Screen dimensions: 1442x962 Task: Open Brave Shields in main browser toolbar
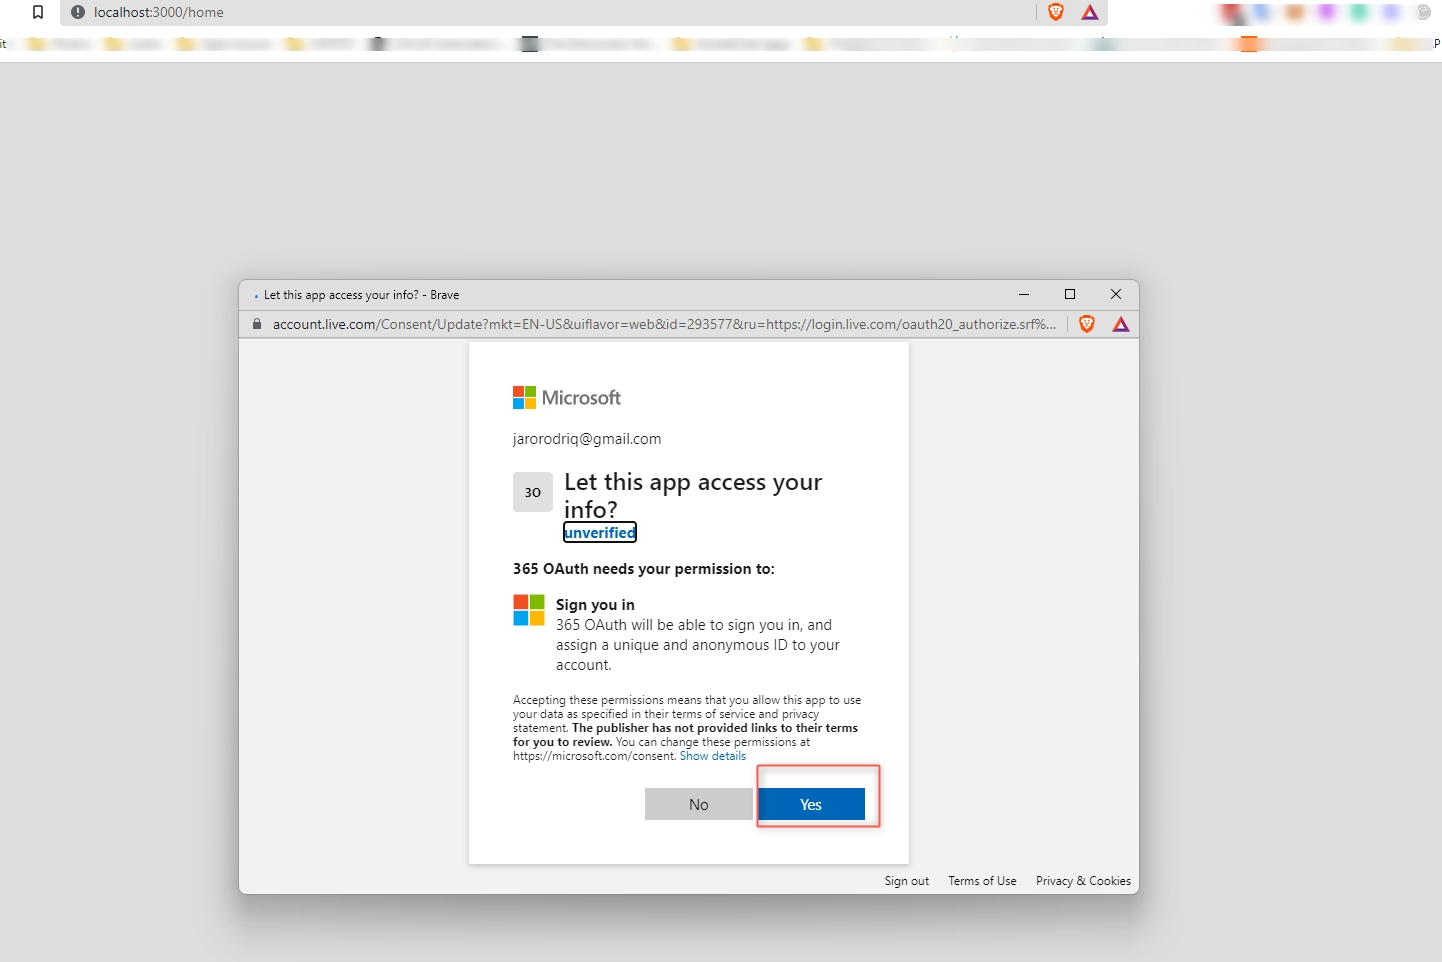1056,12
